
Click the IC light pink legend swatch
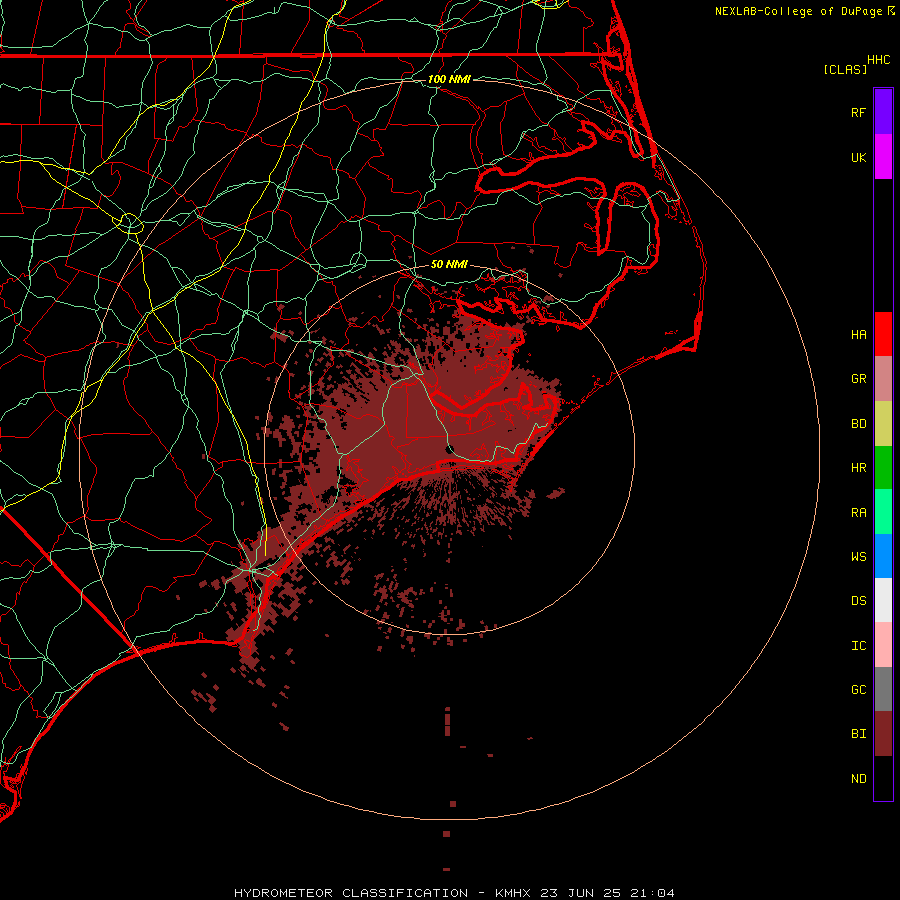pos(883,645)
